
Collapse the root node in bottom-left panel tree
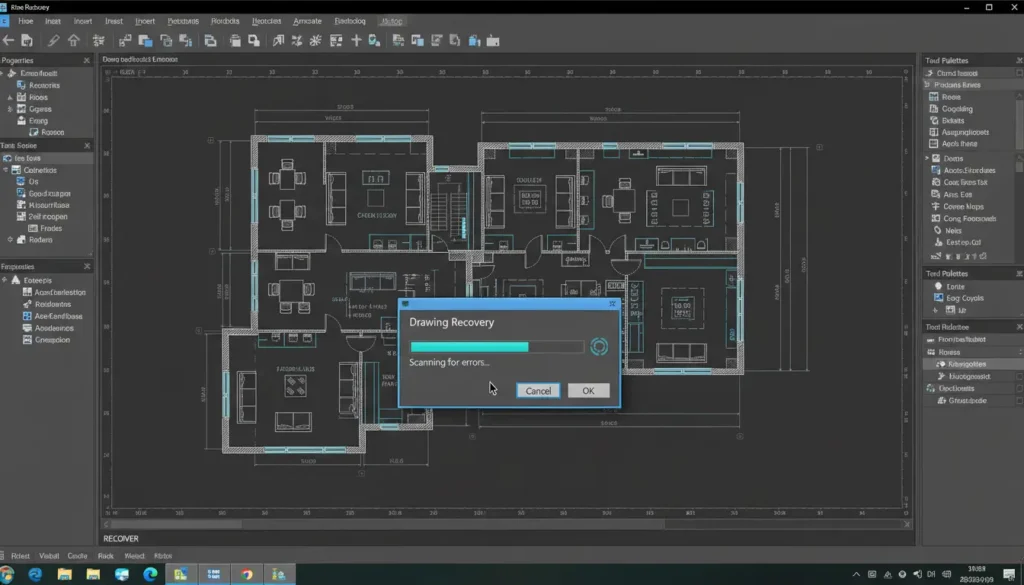click(x=6, y=280)
